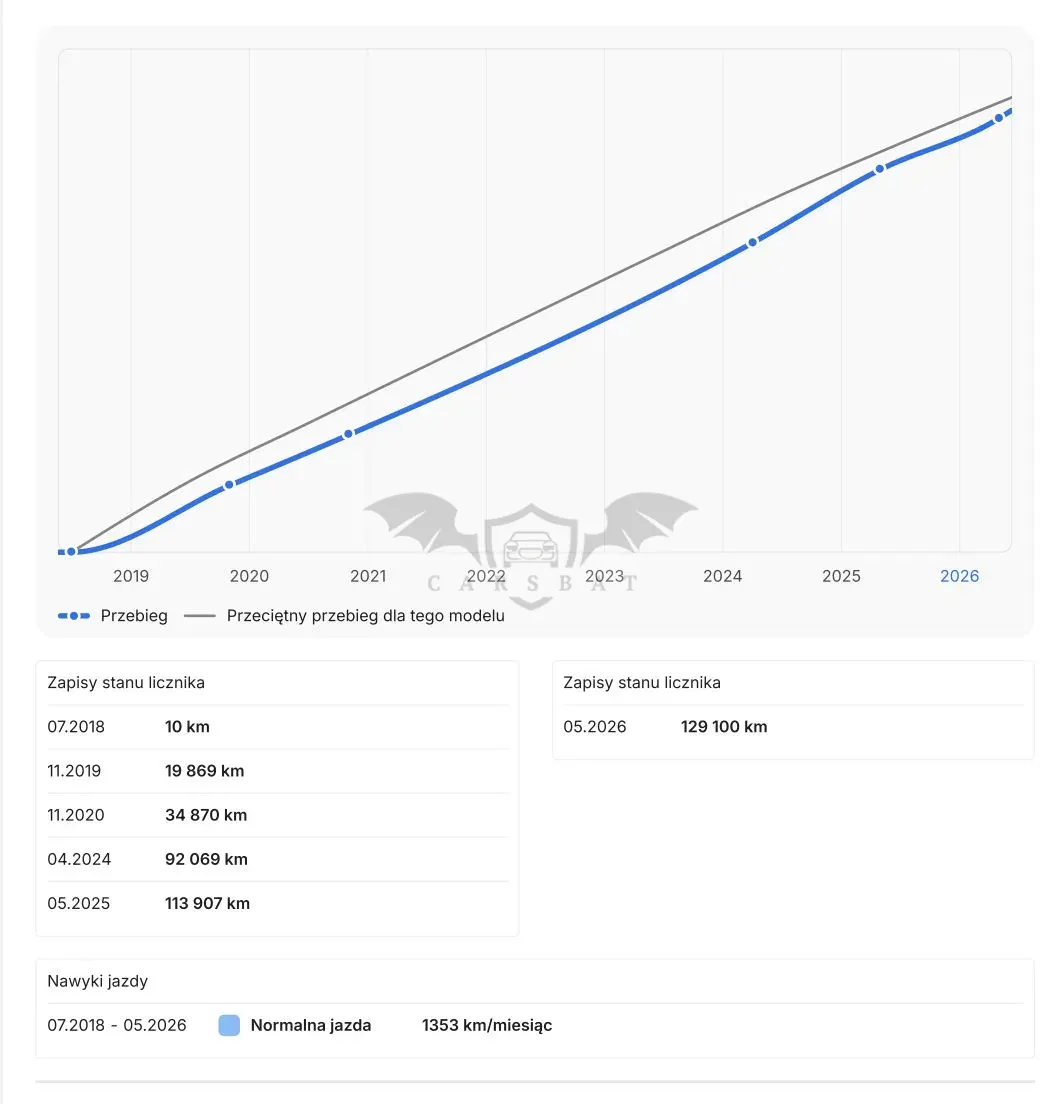
Task: Click the 1353 km/miesiąc value
Action: coord(487,1025)
